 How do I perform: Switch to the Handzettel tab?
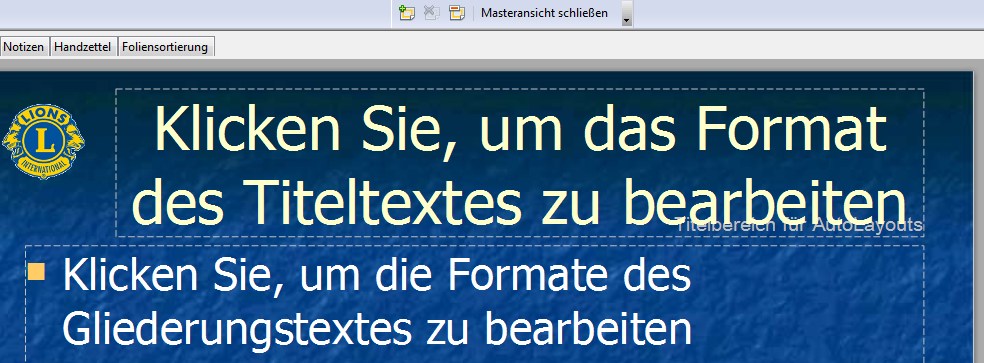[x=82, y=46]
